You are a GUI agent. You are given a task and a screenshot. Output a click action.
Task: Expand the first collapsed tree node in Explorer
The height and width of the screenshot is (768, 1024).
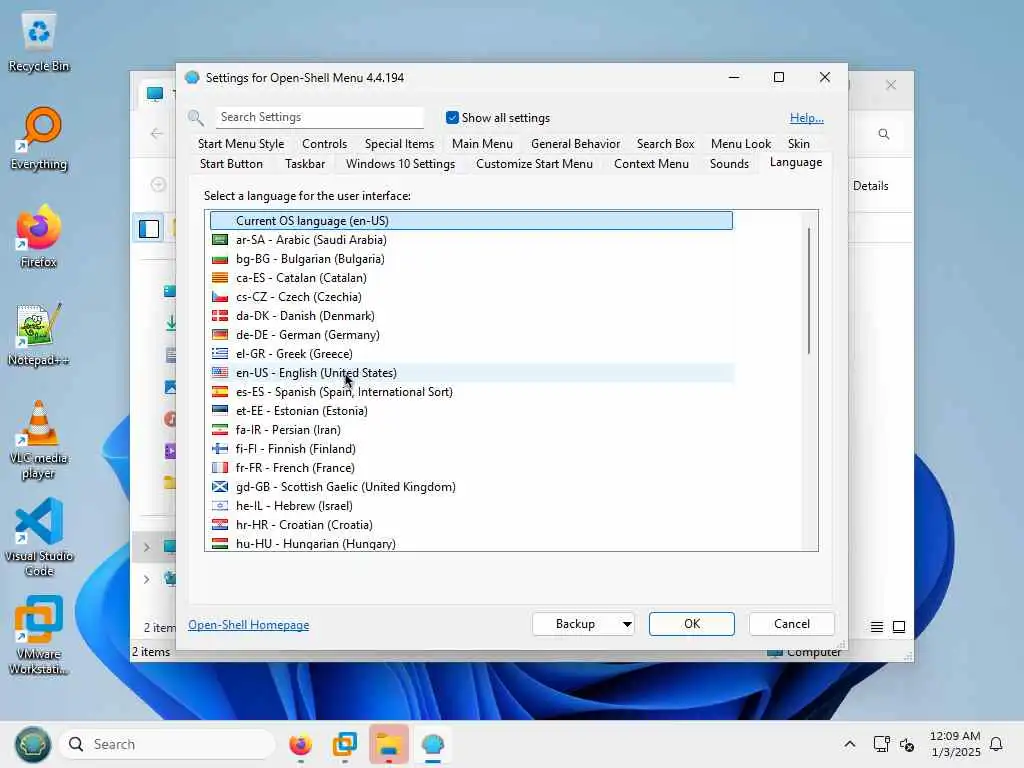pos(146,547)
